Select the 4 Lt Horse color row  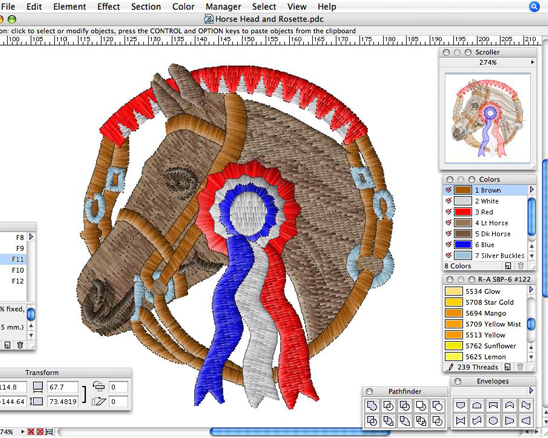[x=485, y=223]
